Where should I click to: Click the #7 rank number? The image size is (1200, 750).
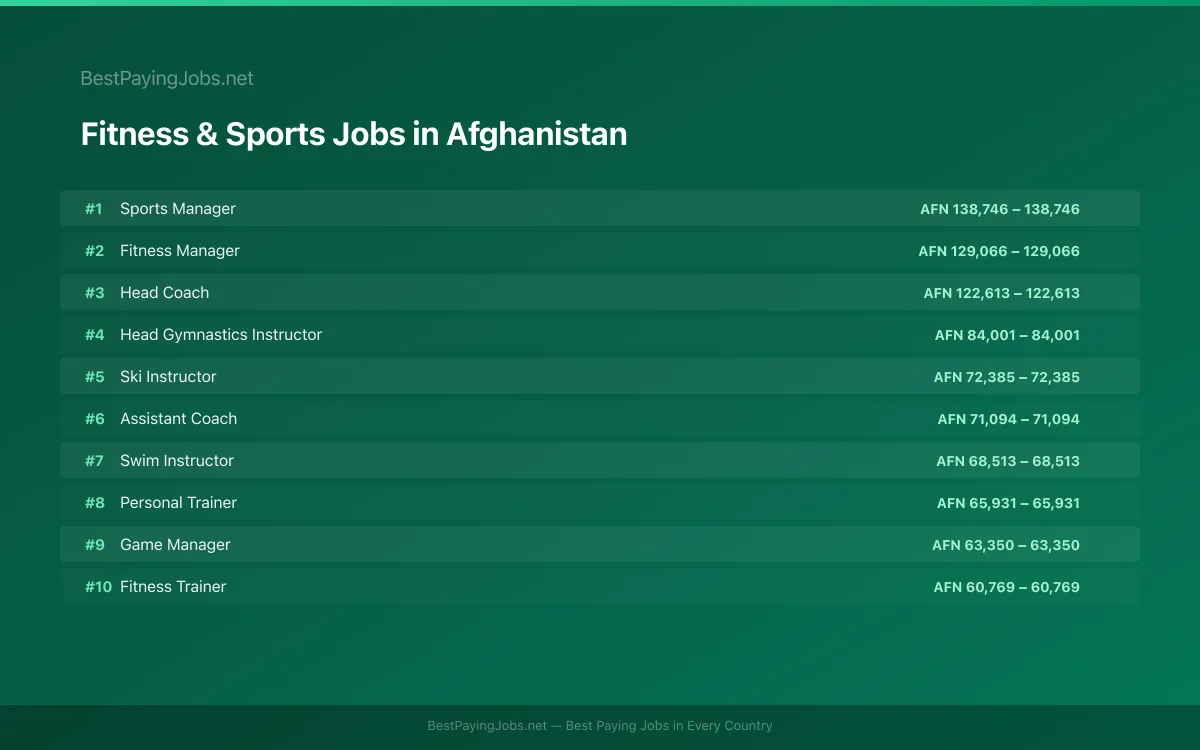[94, 461]
